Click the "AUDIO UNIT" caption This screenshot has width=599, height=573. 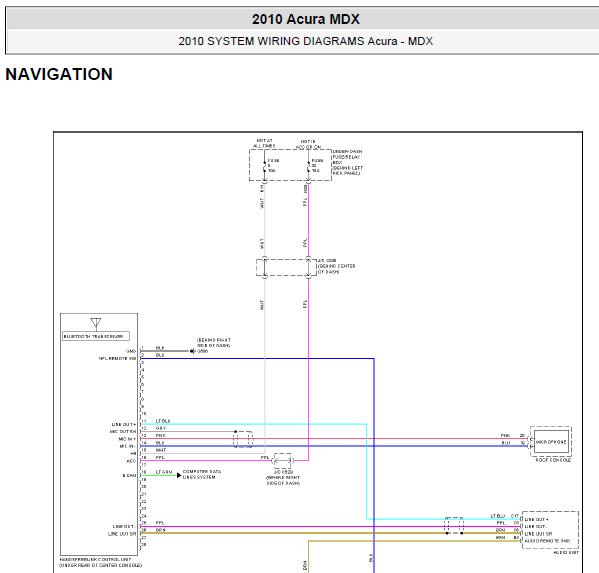(566, 552)
